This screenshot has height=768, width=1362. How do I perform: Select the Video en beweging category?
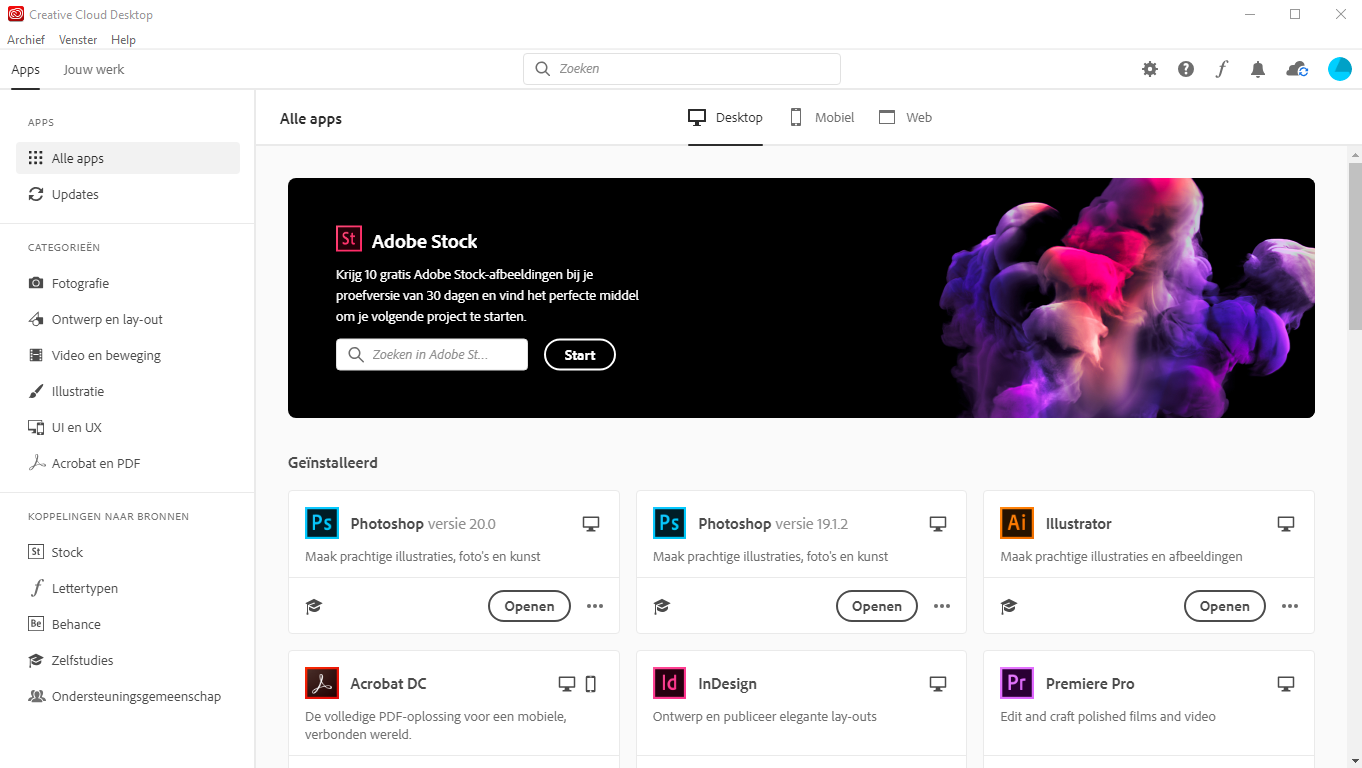tap(106, 355)
